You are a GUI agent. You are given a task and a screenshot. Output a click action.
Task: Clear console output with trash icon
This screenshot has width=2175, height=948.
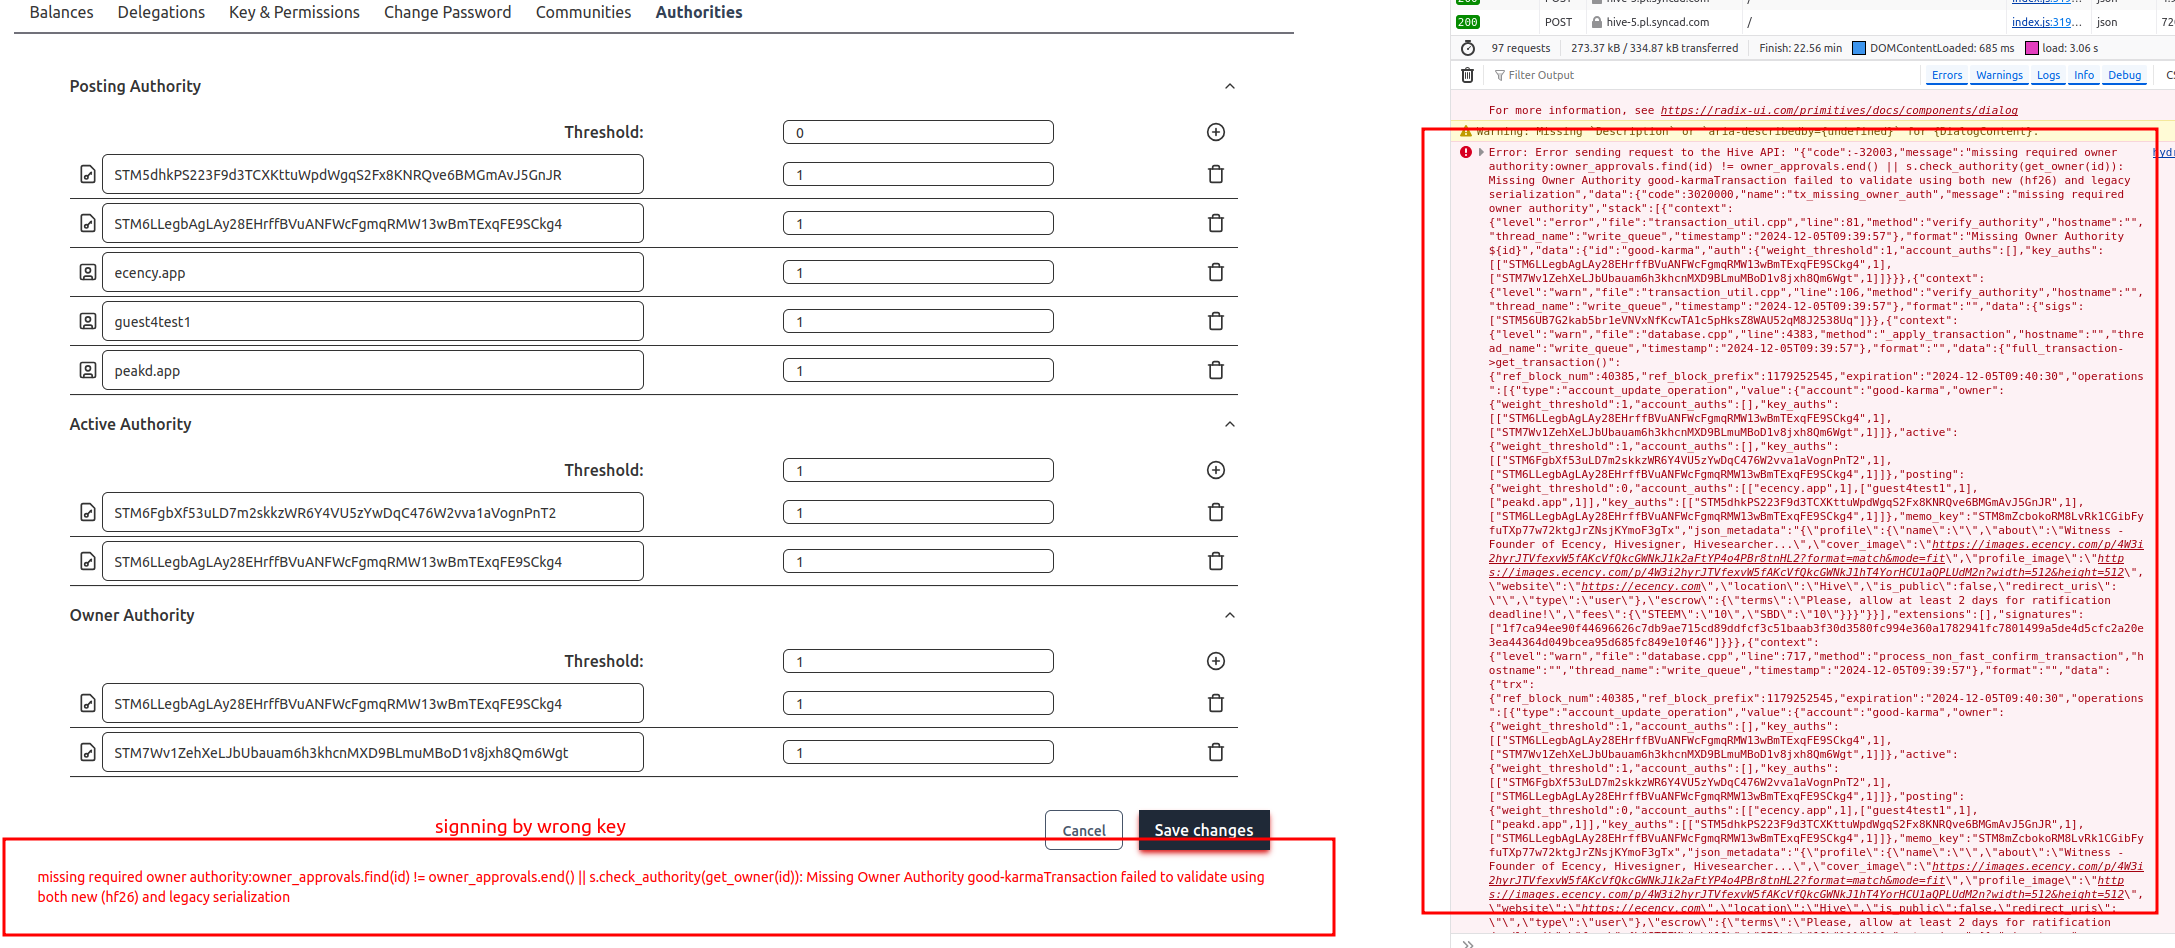tap(1467, 75)
